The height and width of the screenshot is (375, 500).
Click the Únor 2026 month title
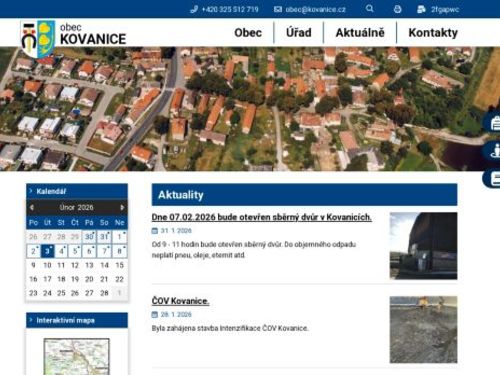pyautogui.click(x=76, y=207)
